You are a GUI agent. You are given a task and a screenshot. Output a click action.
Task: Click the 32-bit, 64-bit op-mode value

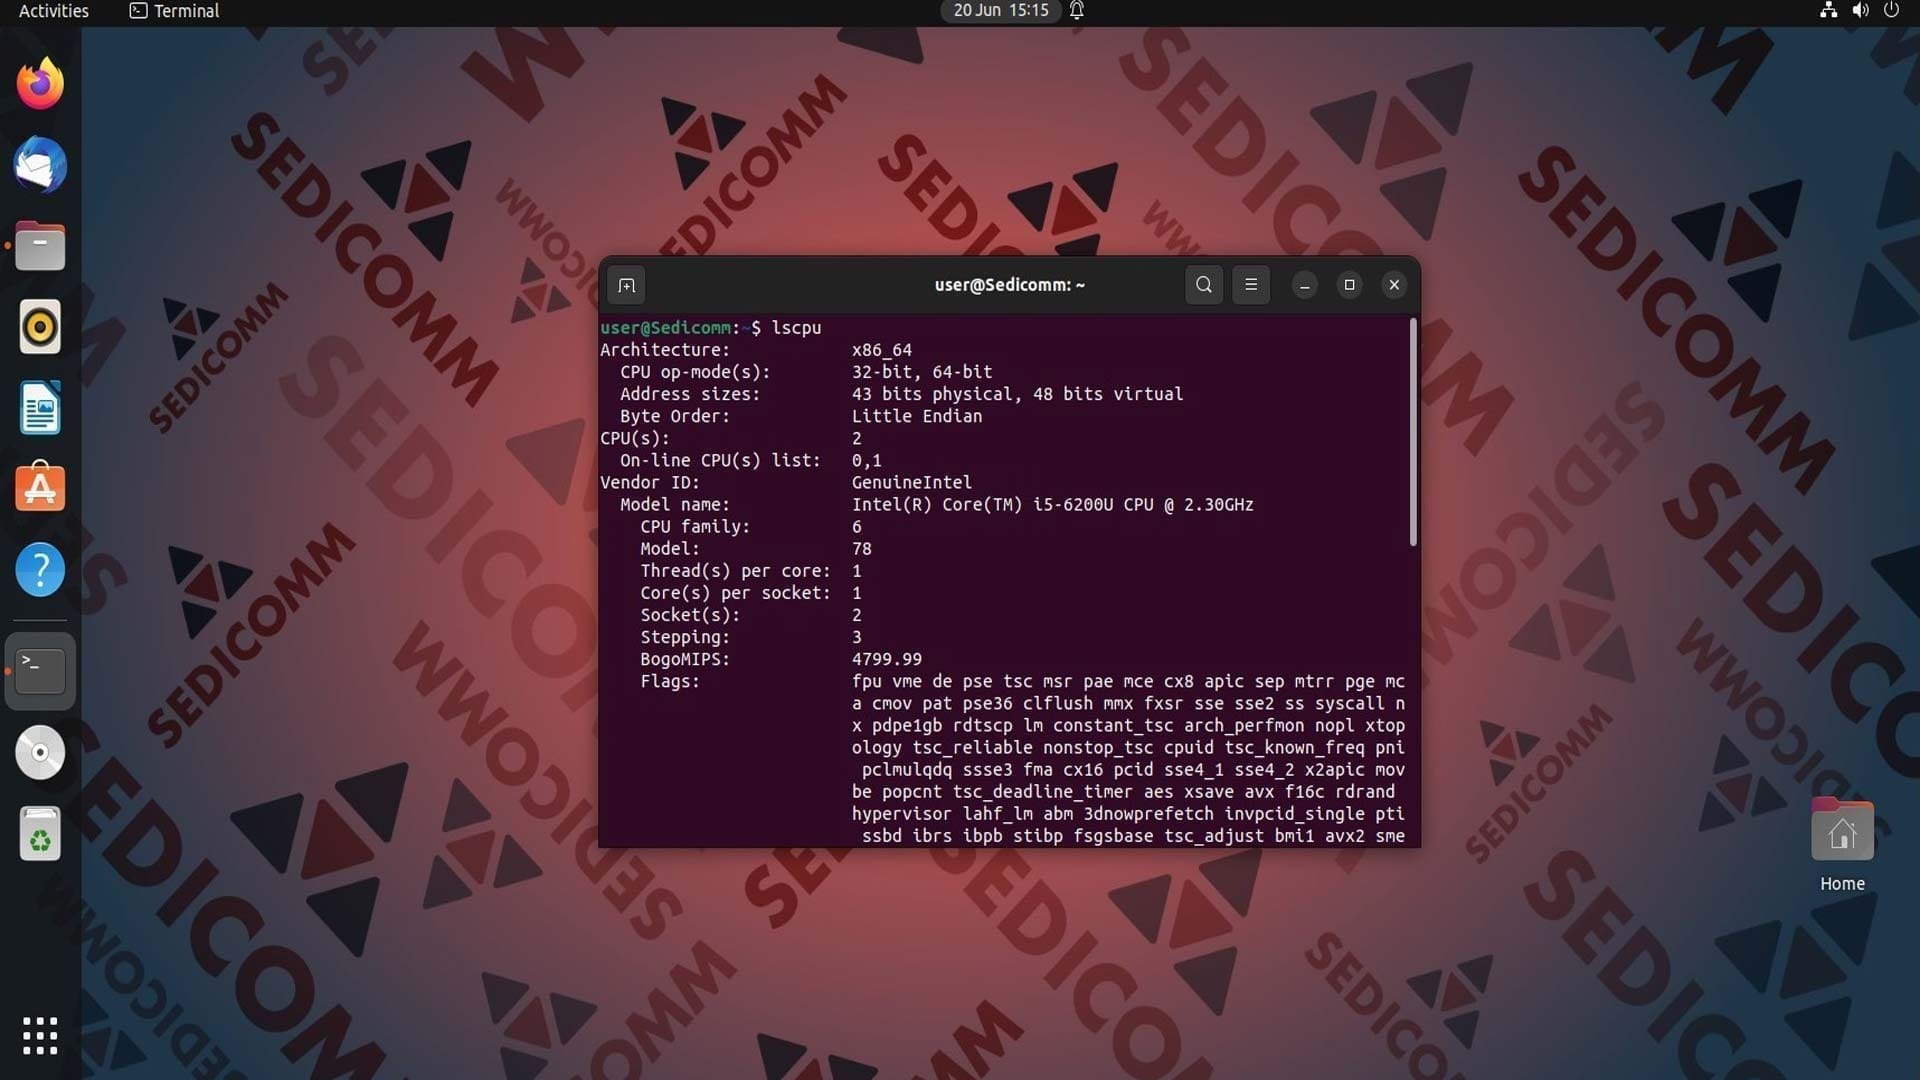click(921, 372)
